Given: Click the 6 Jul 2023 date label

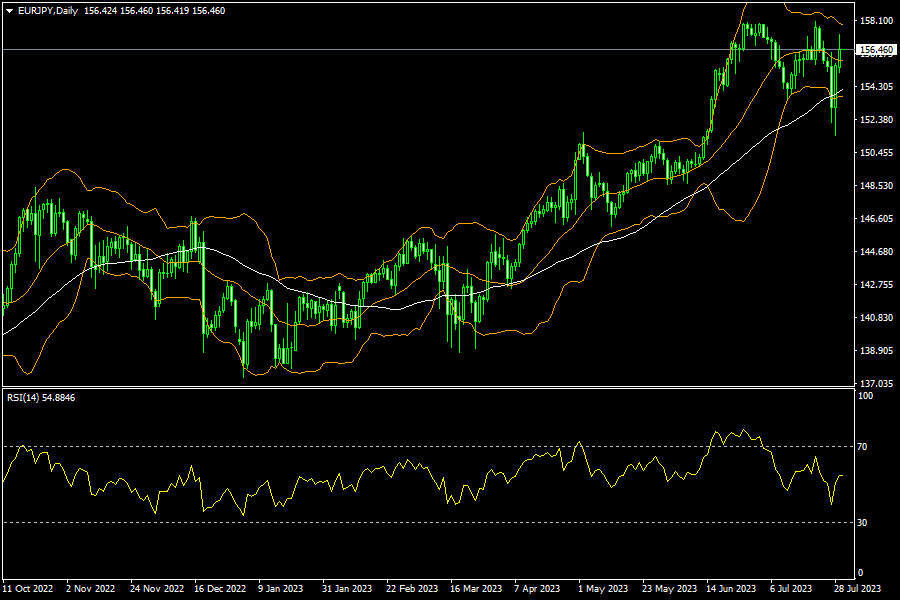Looking at the screenshot, I should (791, 589).
